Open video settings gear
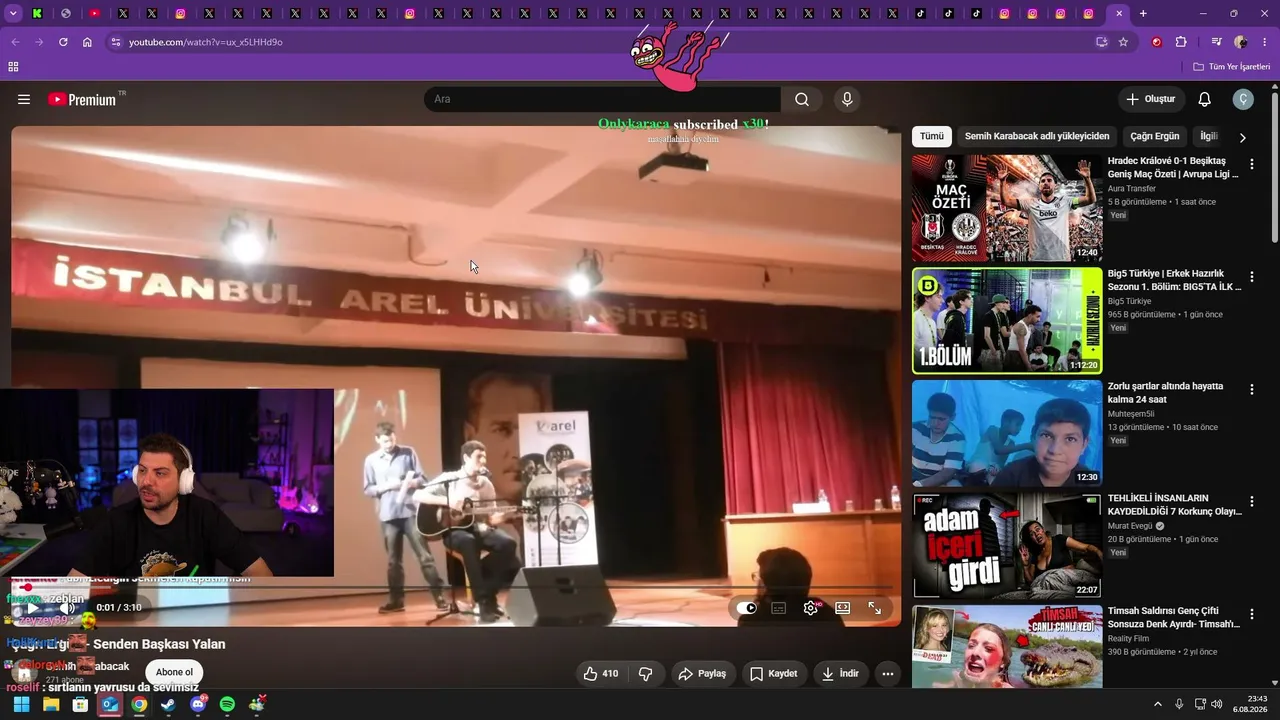This screenshot has height=720, width=1280. [x=810, y=608]
